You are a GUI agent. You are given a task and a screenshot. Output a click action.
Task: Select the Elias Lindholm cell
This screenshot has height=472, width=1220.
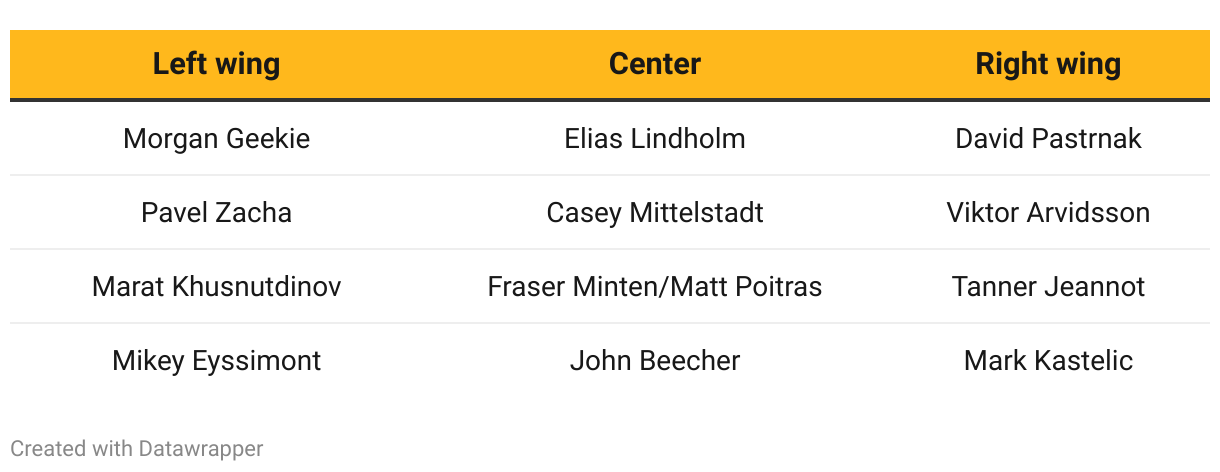[x=654, y=138]
